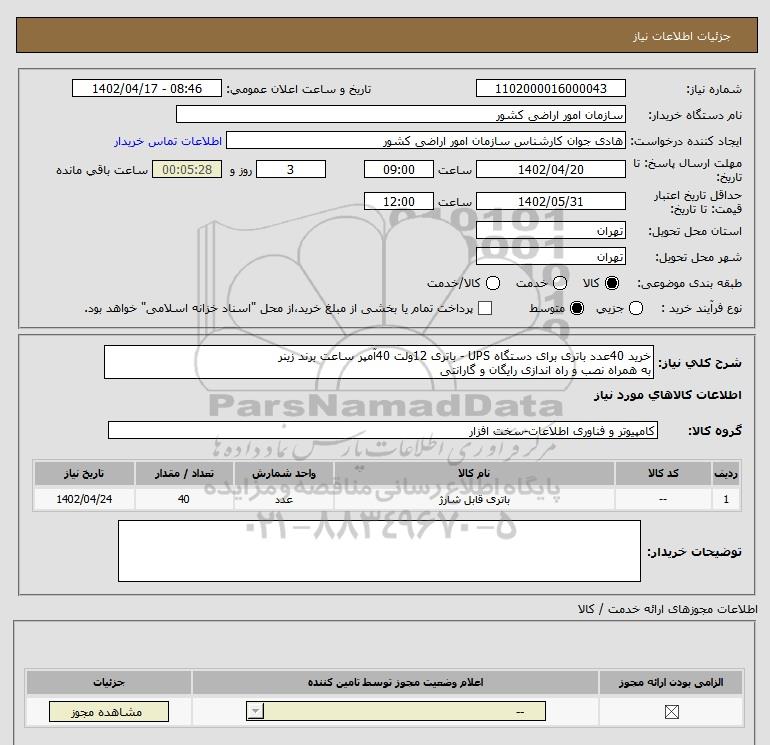Click the اعلام وضعیت مجوز توسط تامین کننده header
770x745 pixels.
395,683
